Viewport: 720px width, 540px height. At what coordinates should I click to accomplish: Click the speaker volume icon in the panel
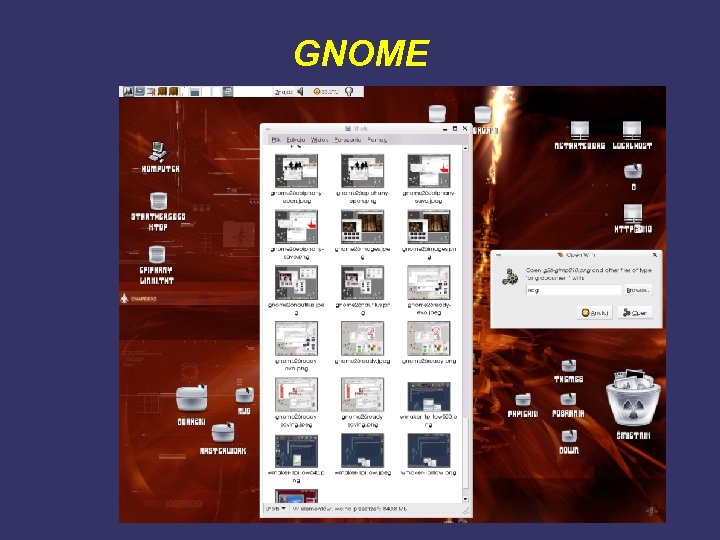[300, 91]
